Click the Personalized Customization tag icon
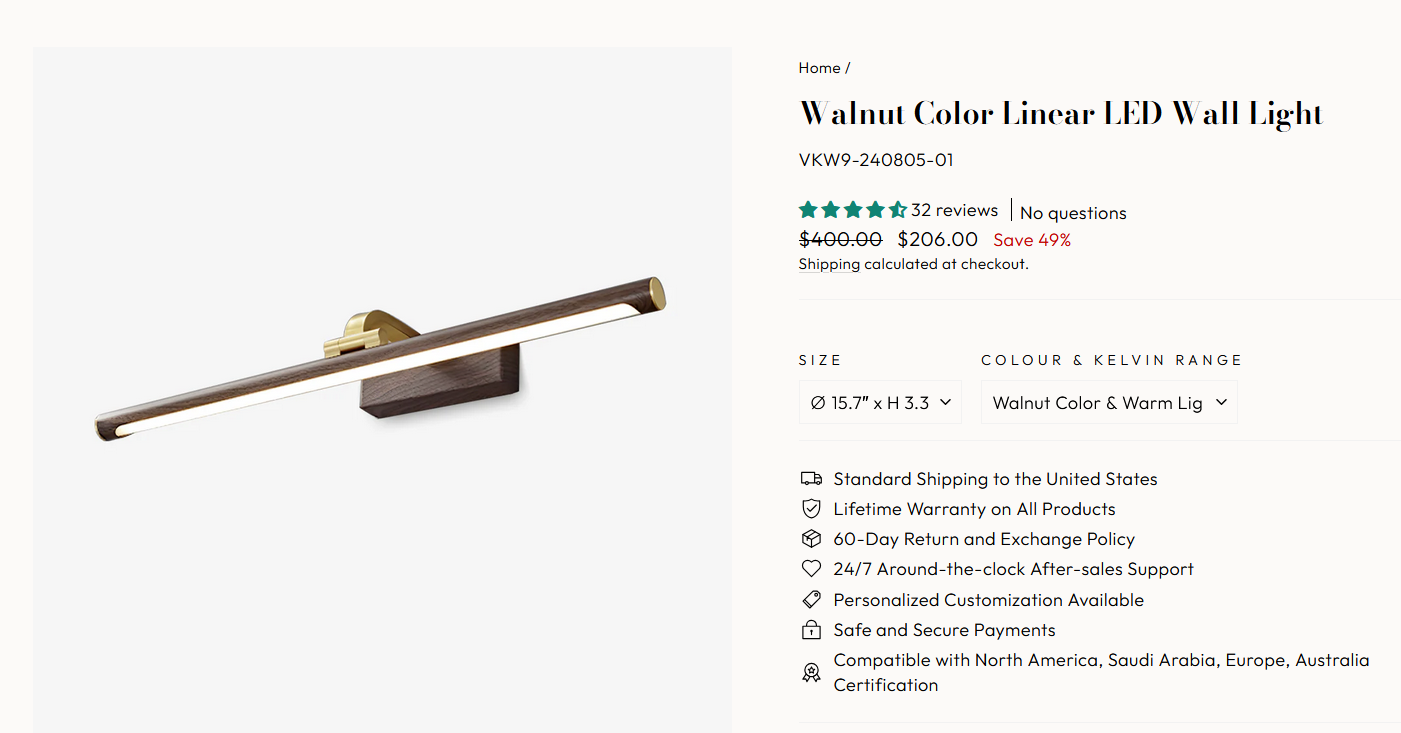 point(811,600)
